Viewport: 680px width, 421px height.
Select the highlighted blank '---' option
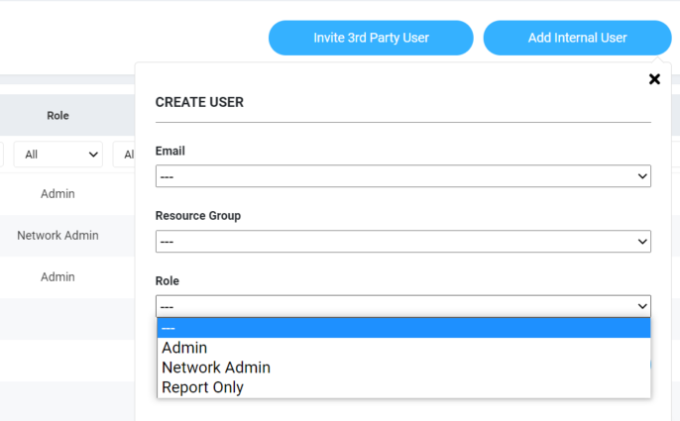coord(403,328)
